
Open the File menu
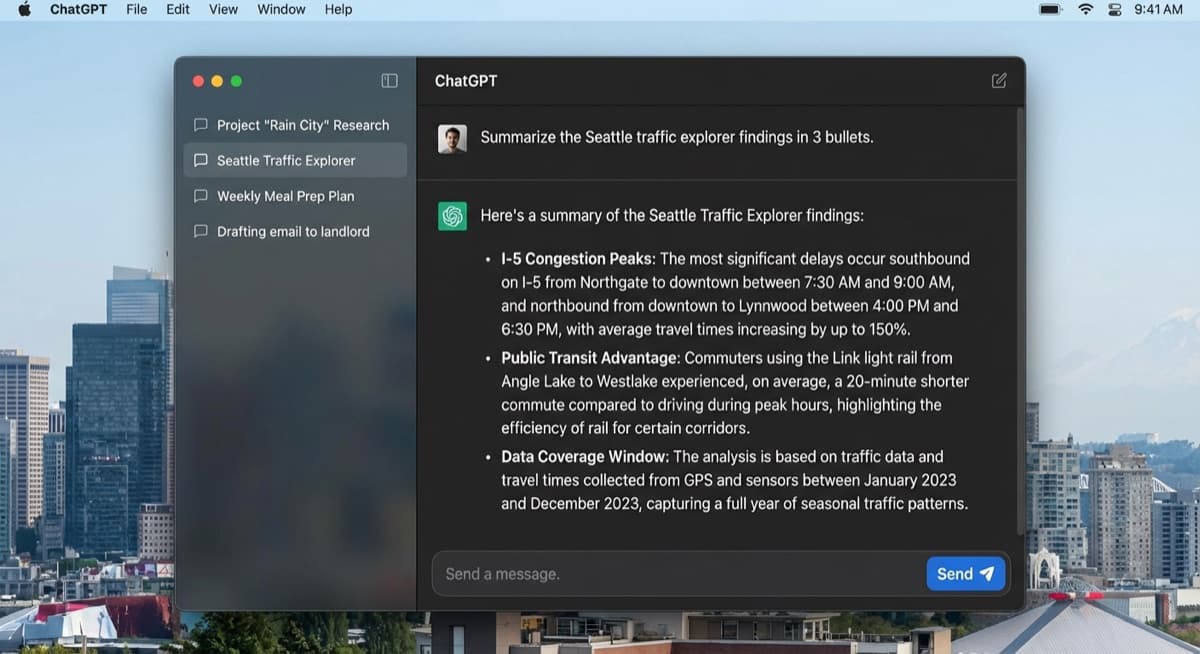pos(136,9)
